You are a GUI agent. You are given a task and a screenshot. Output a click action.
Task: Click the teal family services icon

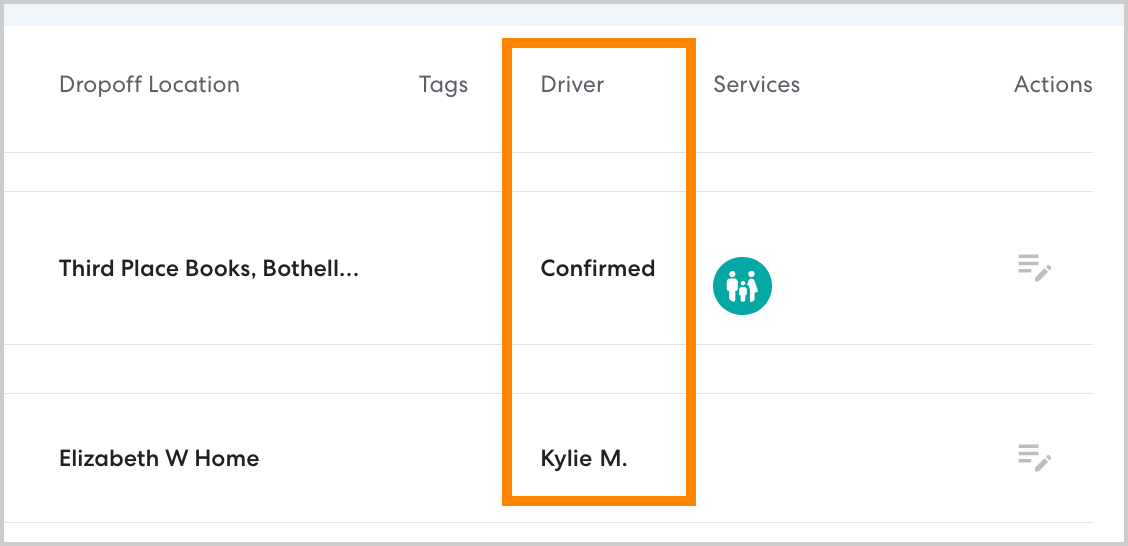tap(742, 285)
